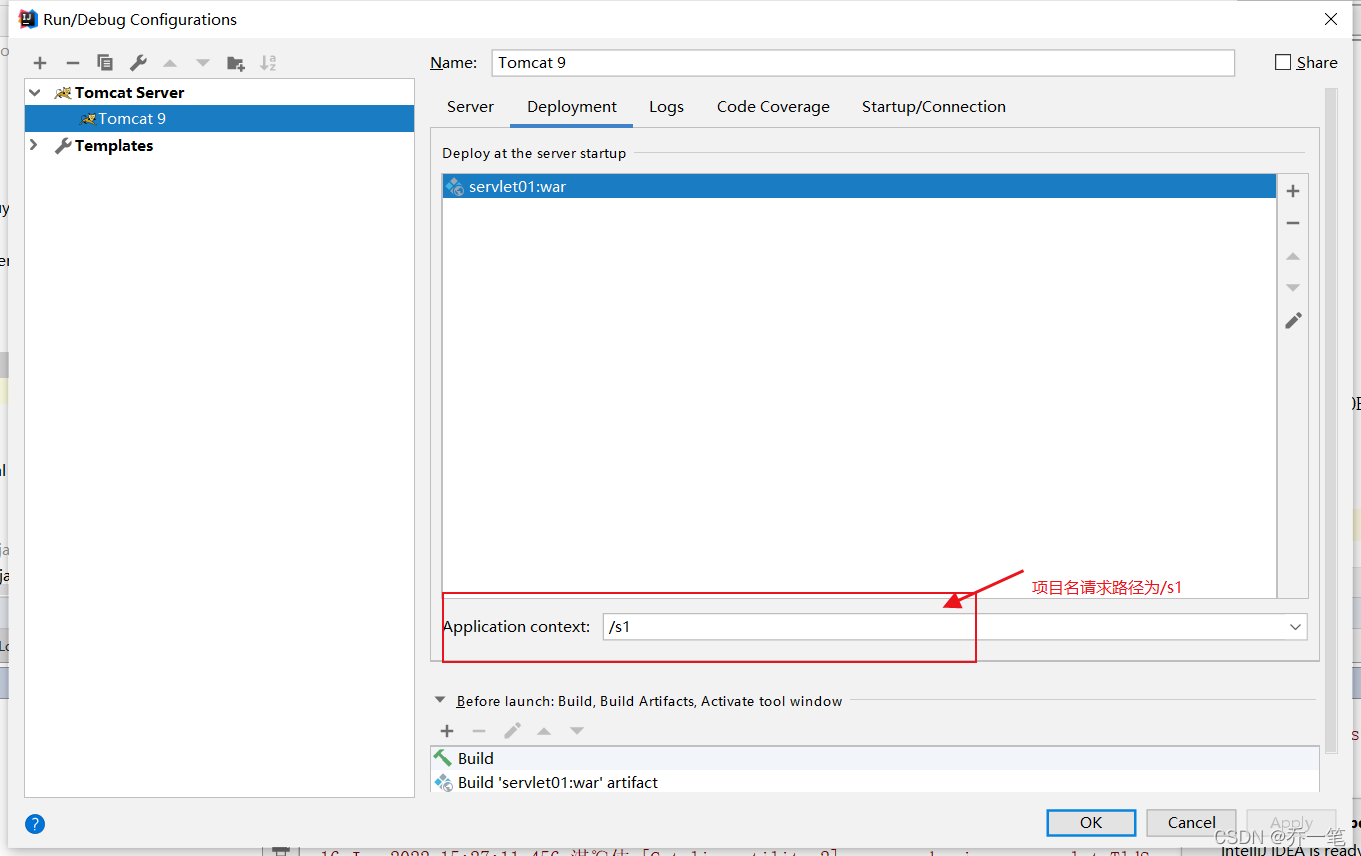This screenshot has width=1361, height=856.
Task: Click Tomcat Server node icon
Action: point(63,92)
